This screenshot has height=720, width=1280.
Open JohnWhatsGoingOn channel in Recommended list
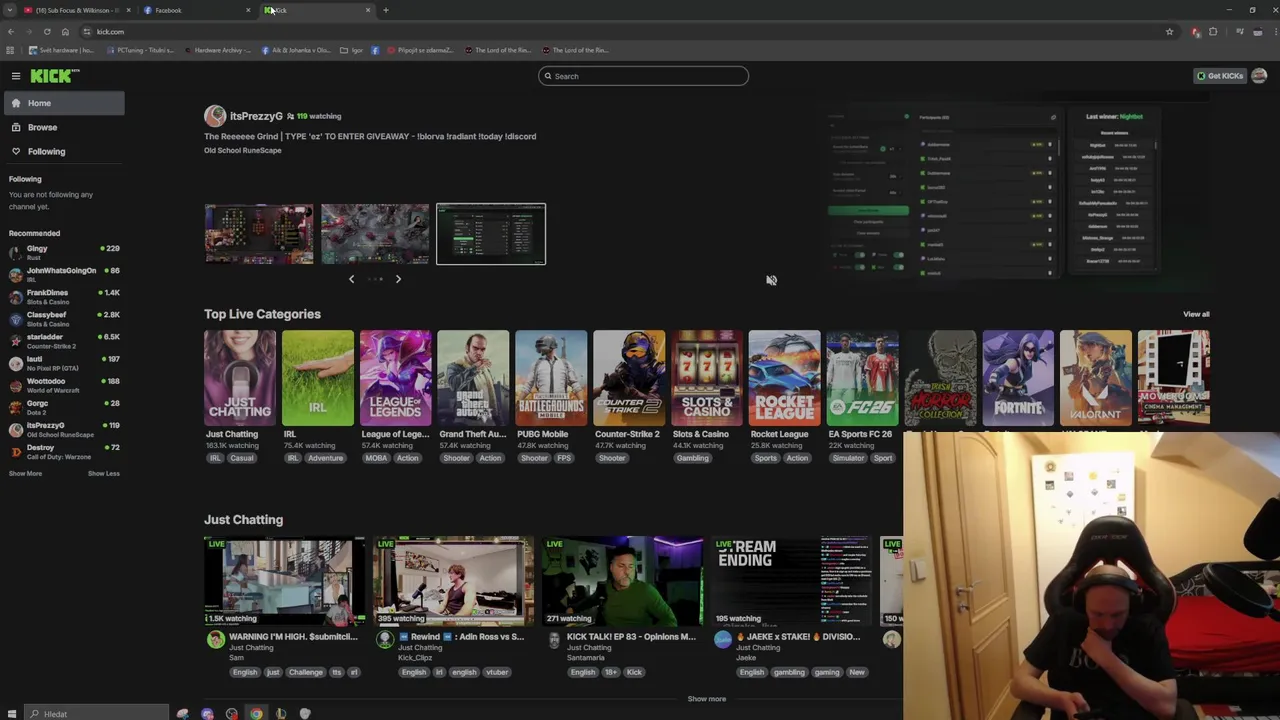[x=64, y=274]
